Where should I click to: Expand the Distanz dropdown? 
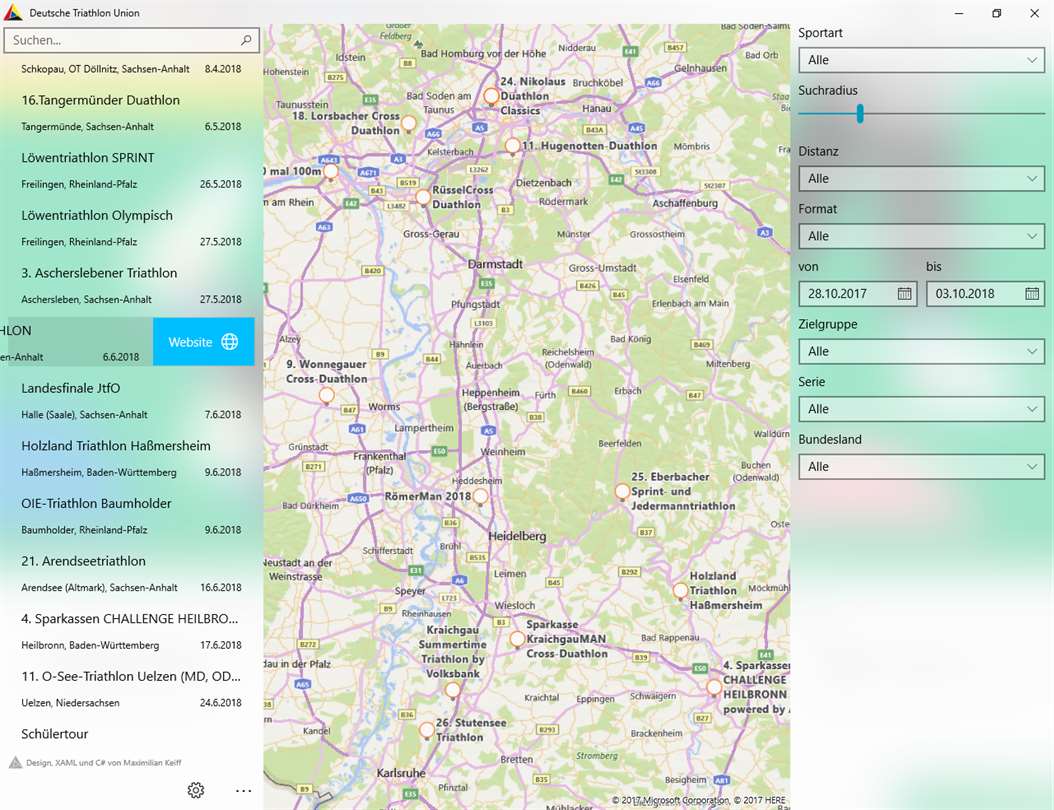(922, 178)
